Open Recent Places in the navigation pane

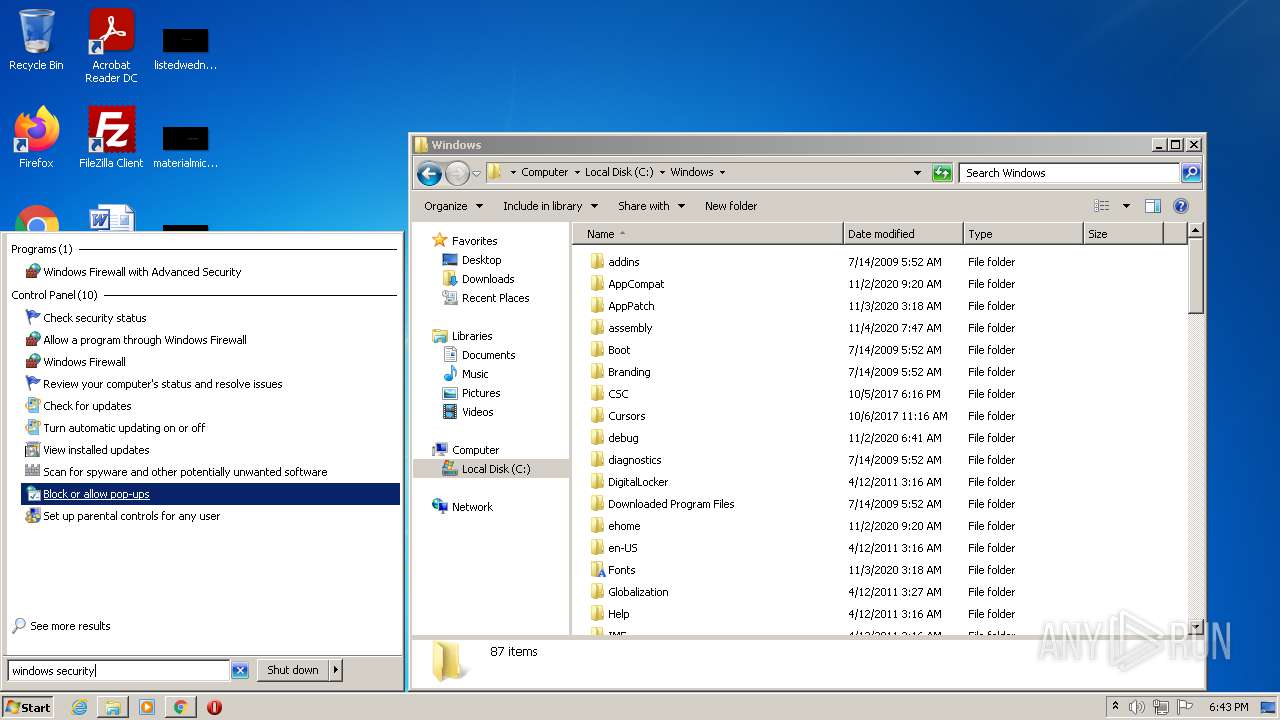click(x=495, y=298)
